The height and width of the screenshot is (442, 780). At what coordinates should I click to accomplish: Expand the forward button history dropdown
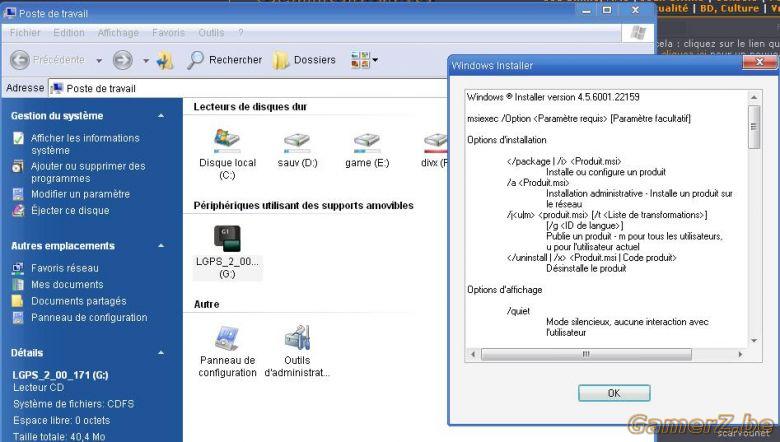coord(146,61)
